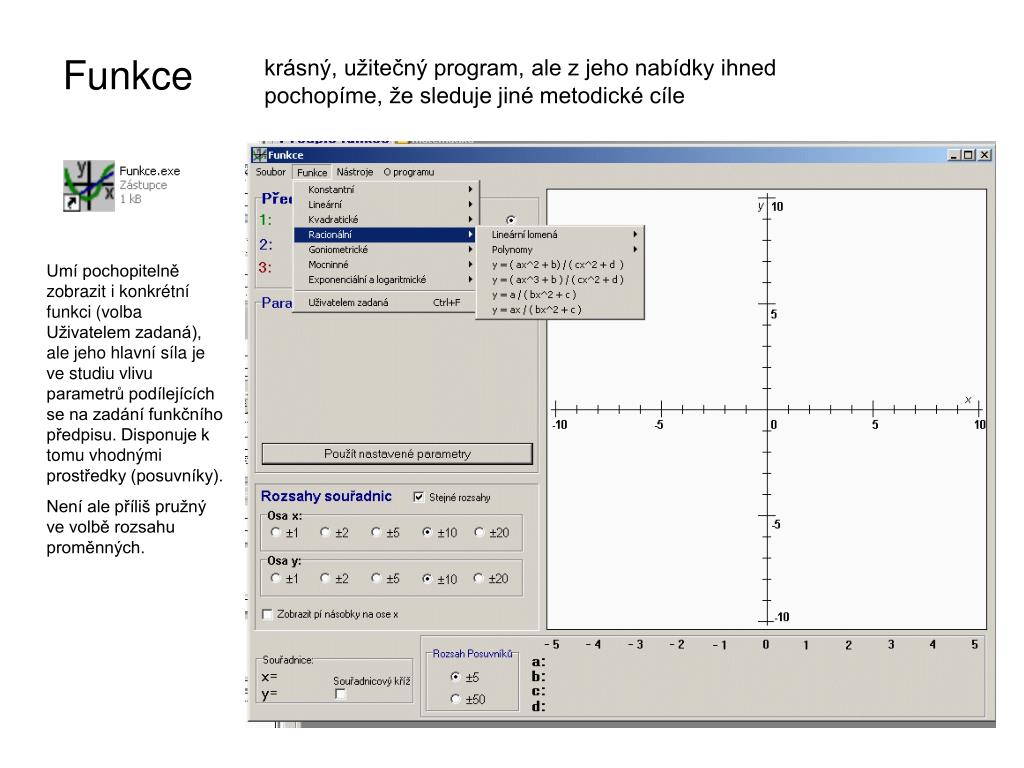Click function slot label 1:
The image size is (1024, 768).
265,219
